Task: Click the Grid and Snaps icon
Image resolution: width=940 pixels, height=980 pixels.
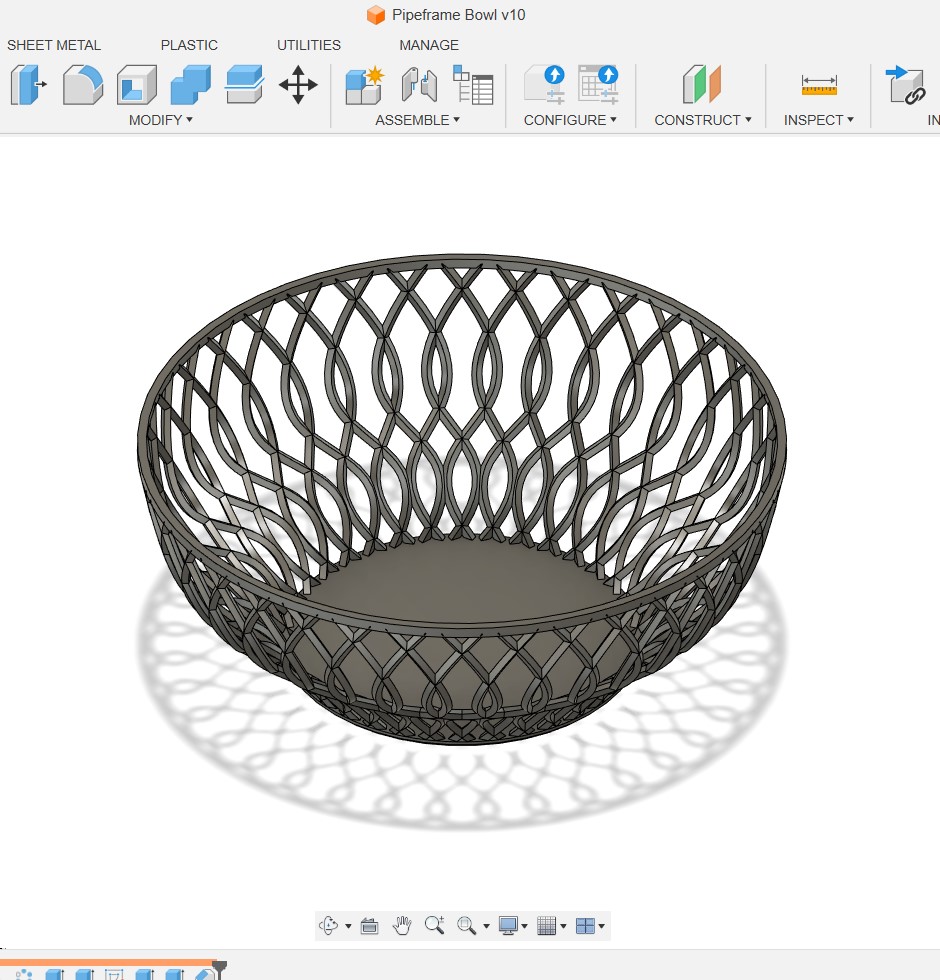Action: click(546, 926)
